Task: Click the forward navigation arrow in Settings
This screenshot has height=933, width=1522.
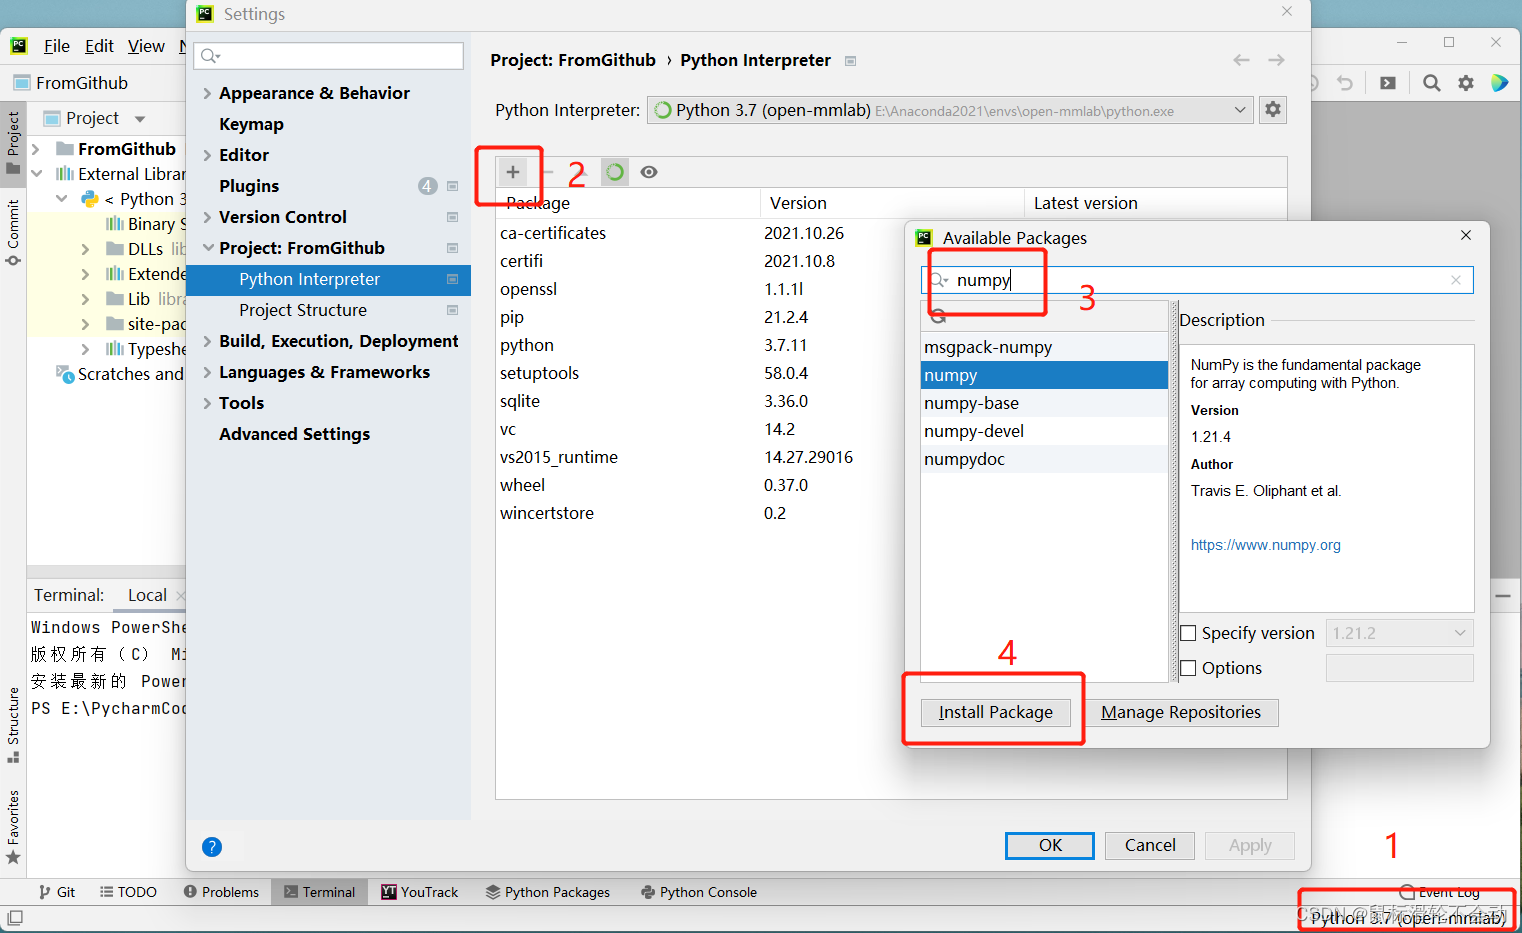Action: click(x=1277, y=60)
